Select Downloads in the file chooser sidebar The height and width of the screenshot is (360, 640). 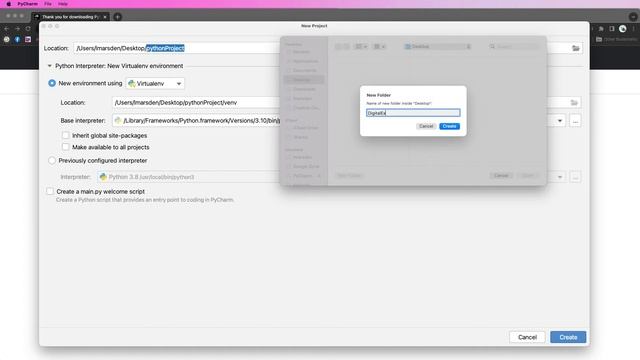click(304, 89)
